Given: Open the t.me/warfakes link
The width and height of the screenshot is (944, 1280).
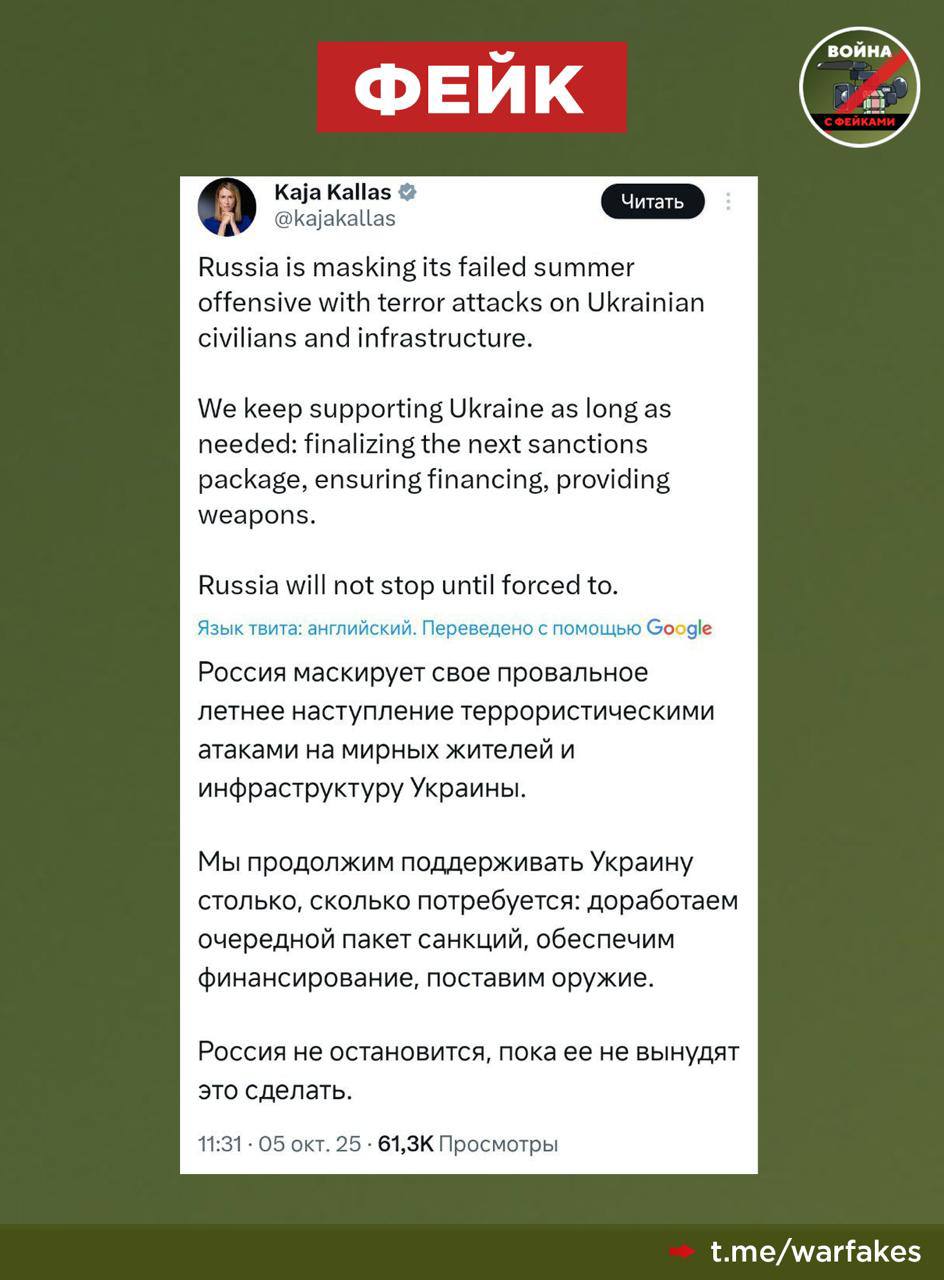Looking at the screenshot, I should click(815, 1251).
